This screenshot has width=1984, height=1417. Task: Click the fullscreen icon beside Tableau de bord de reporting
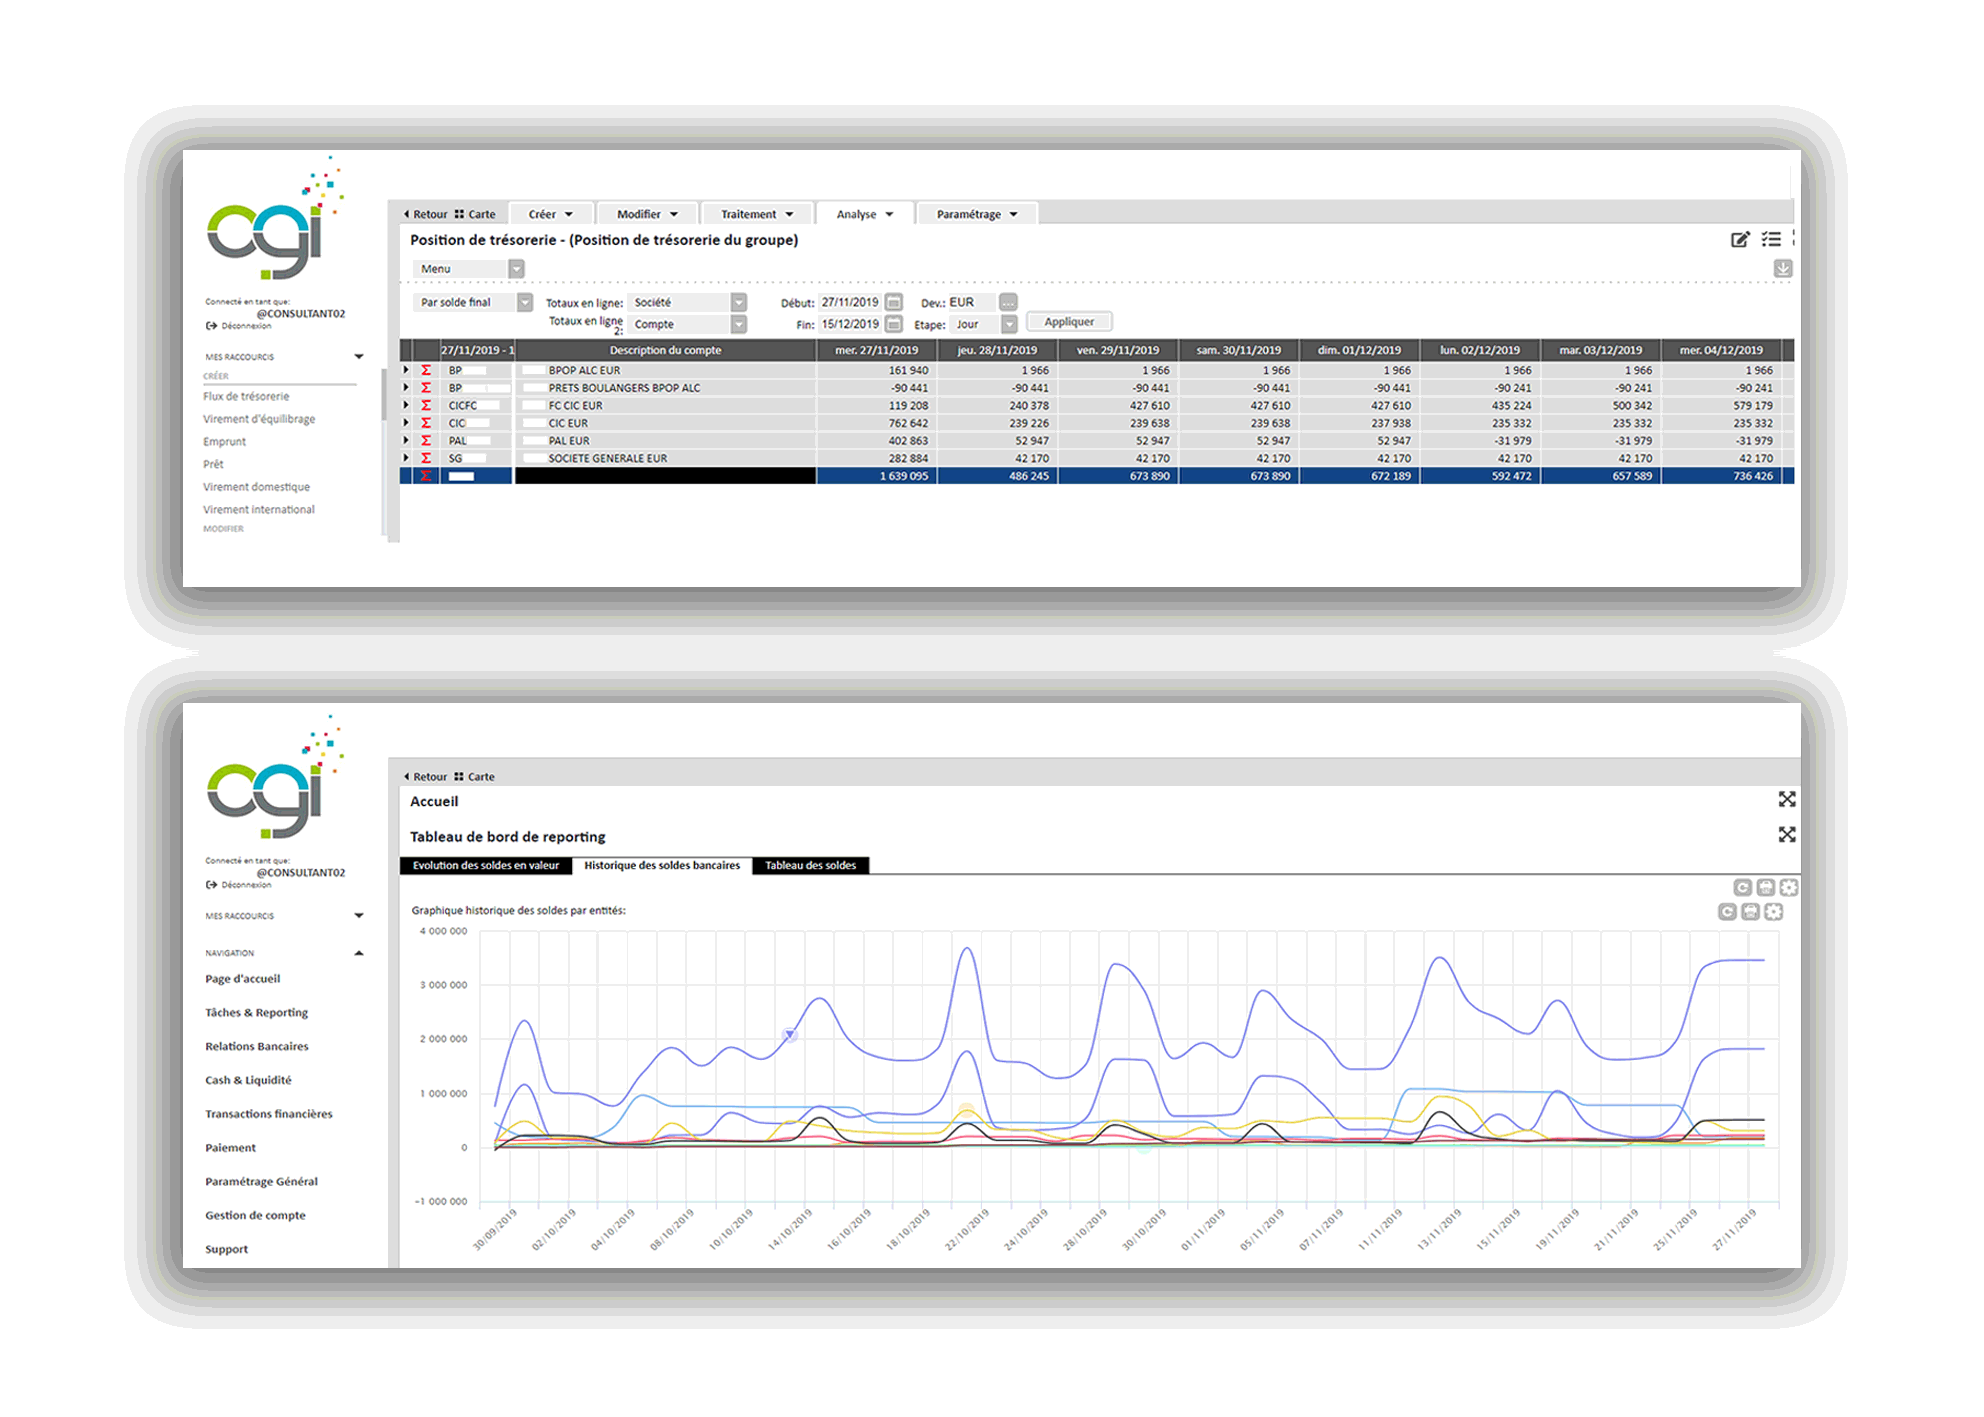pos(1787,834)
